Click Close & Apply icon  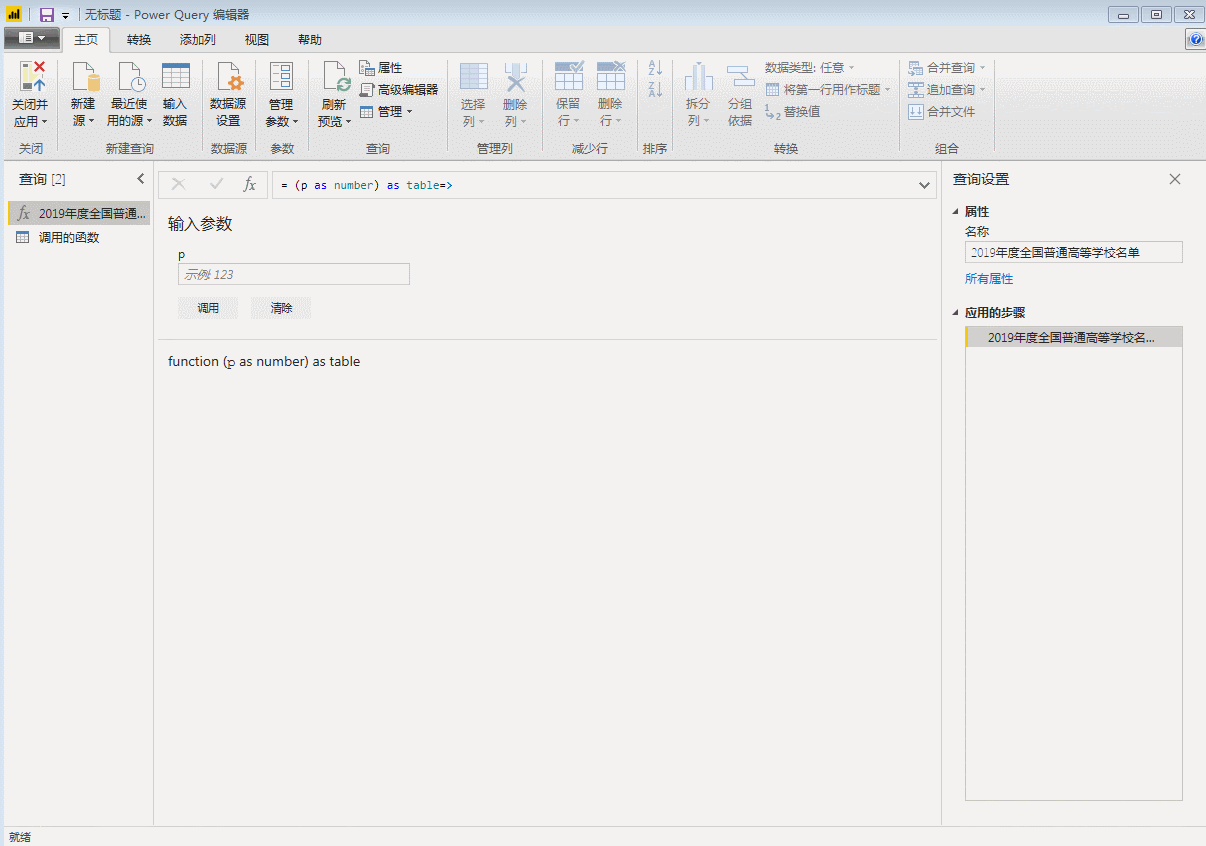pos(32,77)
